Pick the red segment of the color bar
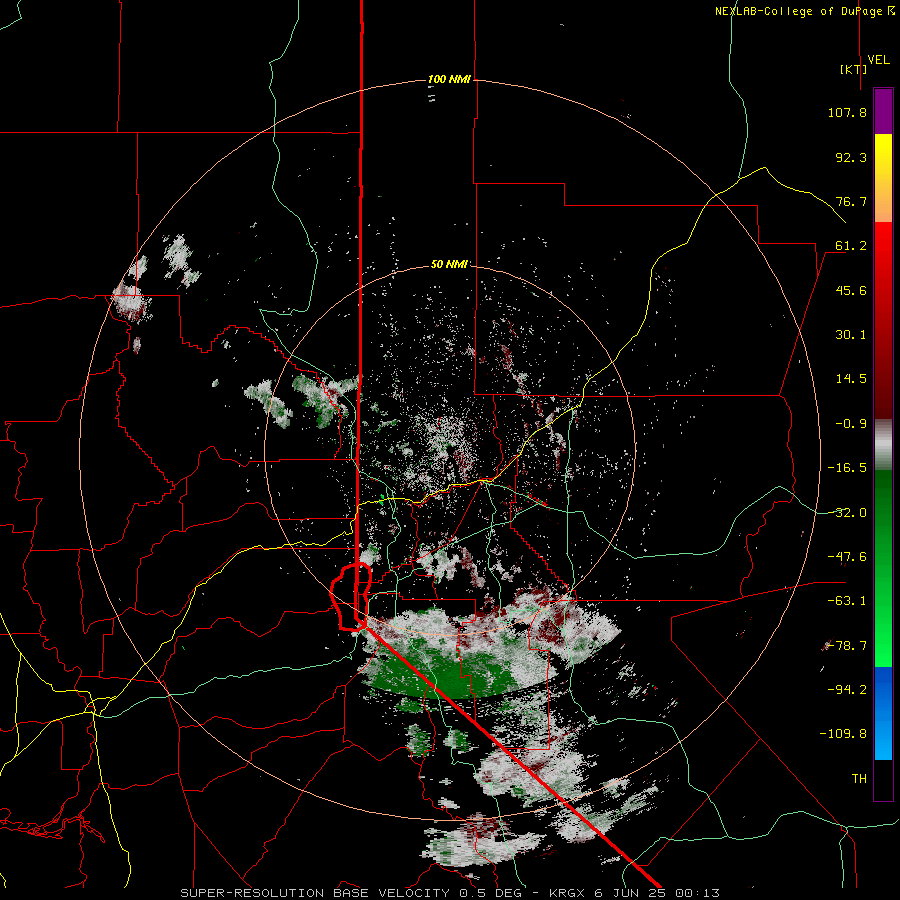 (x=883, y=320)
